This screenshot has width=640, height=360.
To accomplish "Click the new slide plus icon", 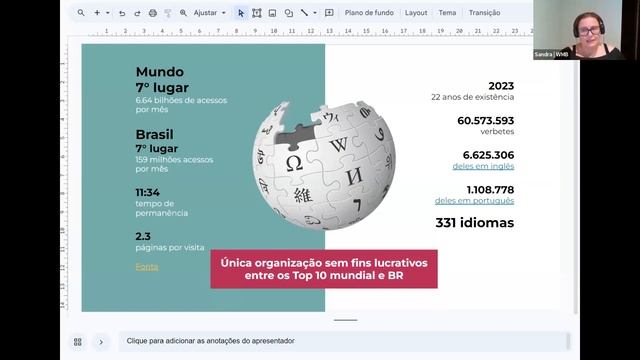I will coord(97,13).
